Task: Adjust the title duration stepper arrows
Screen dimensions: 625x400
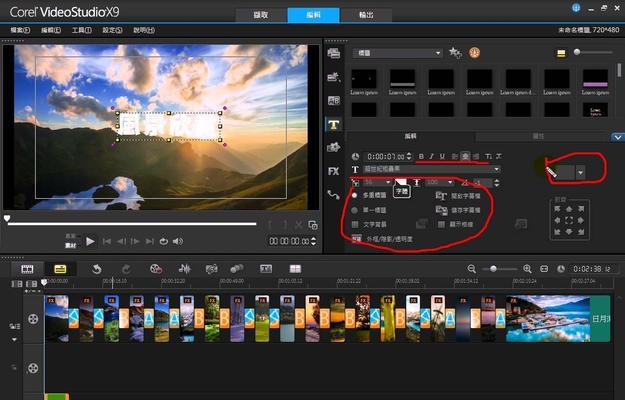Action: pos(409,157)
